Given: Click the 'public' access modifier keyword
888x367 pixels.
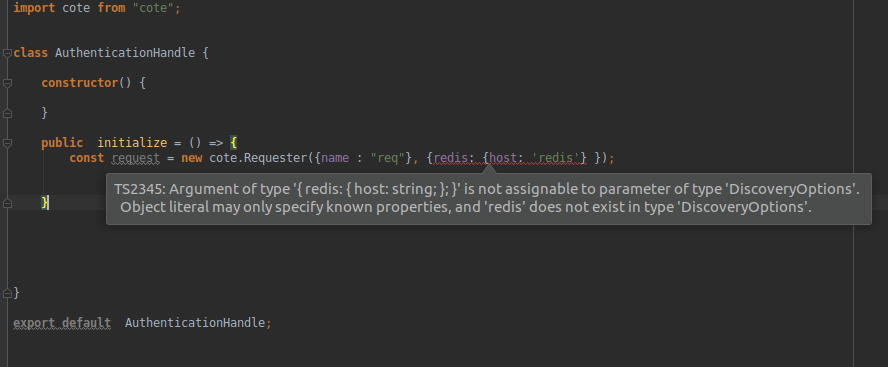Looking at the screenshot, I should click(62, 143).
